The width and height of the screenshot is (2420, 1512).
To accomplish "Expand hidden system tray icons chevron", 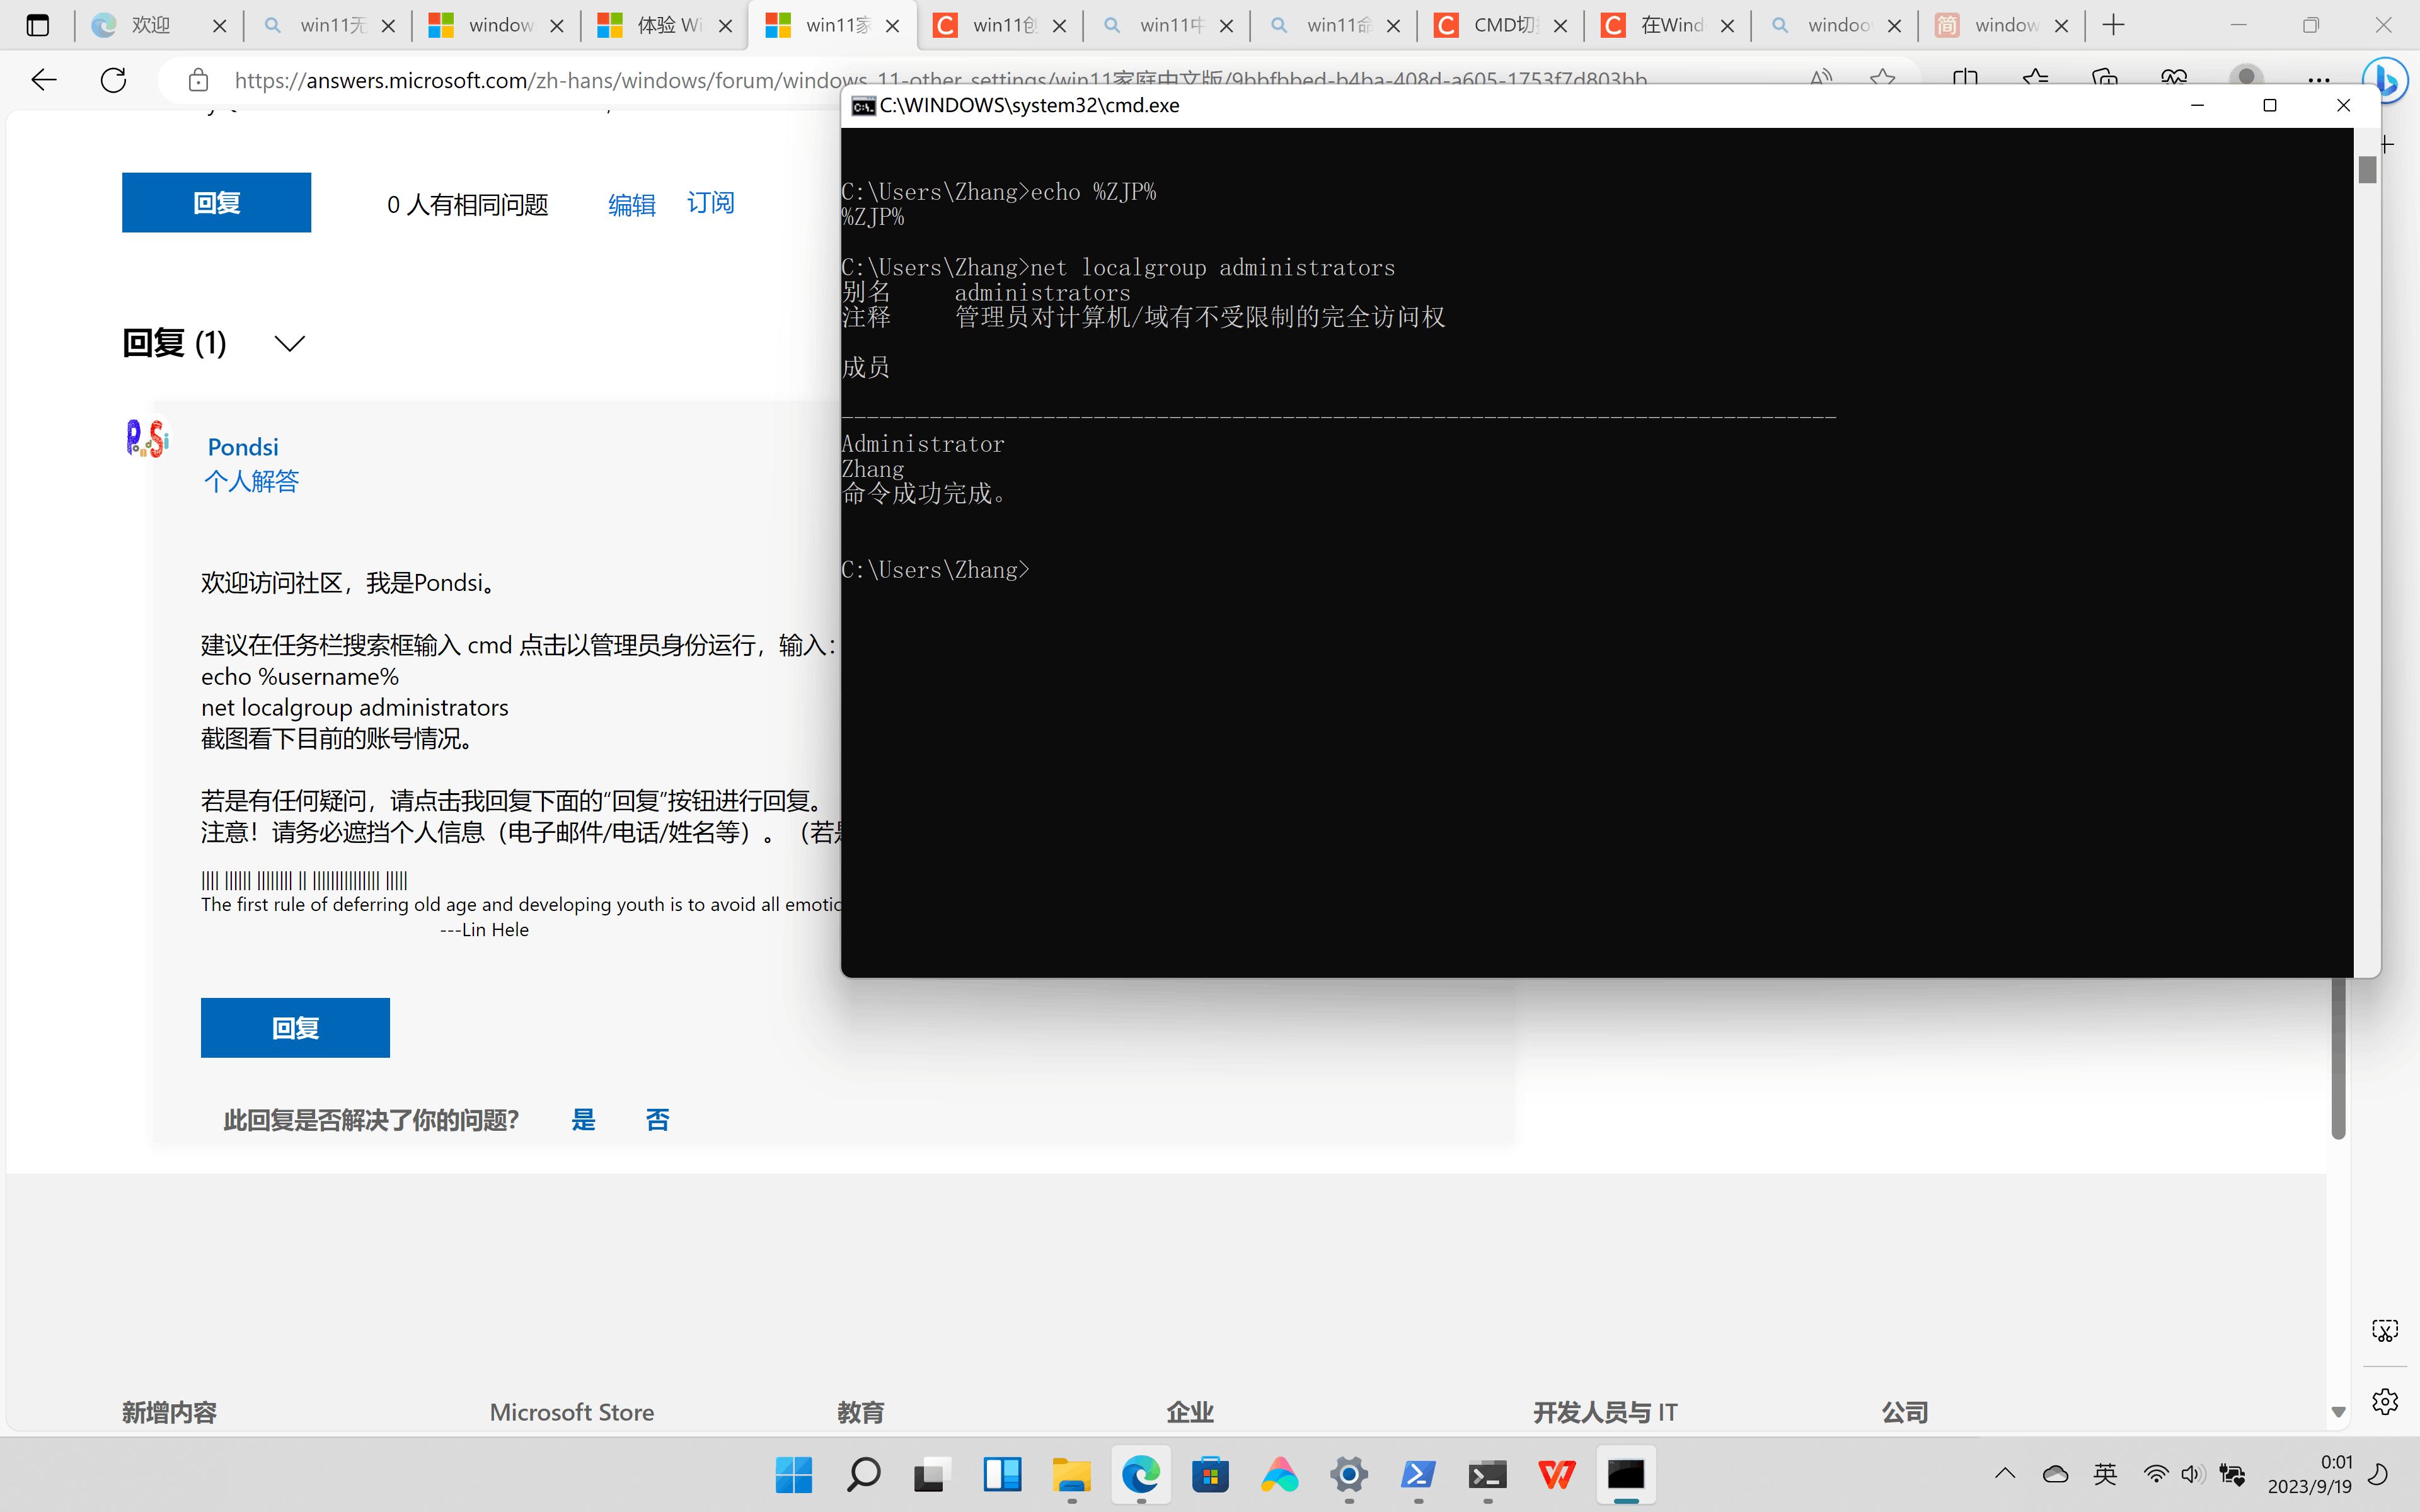I will point(2005,1474).
